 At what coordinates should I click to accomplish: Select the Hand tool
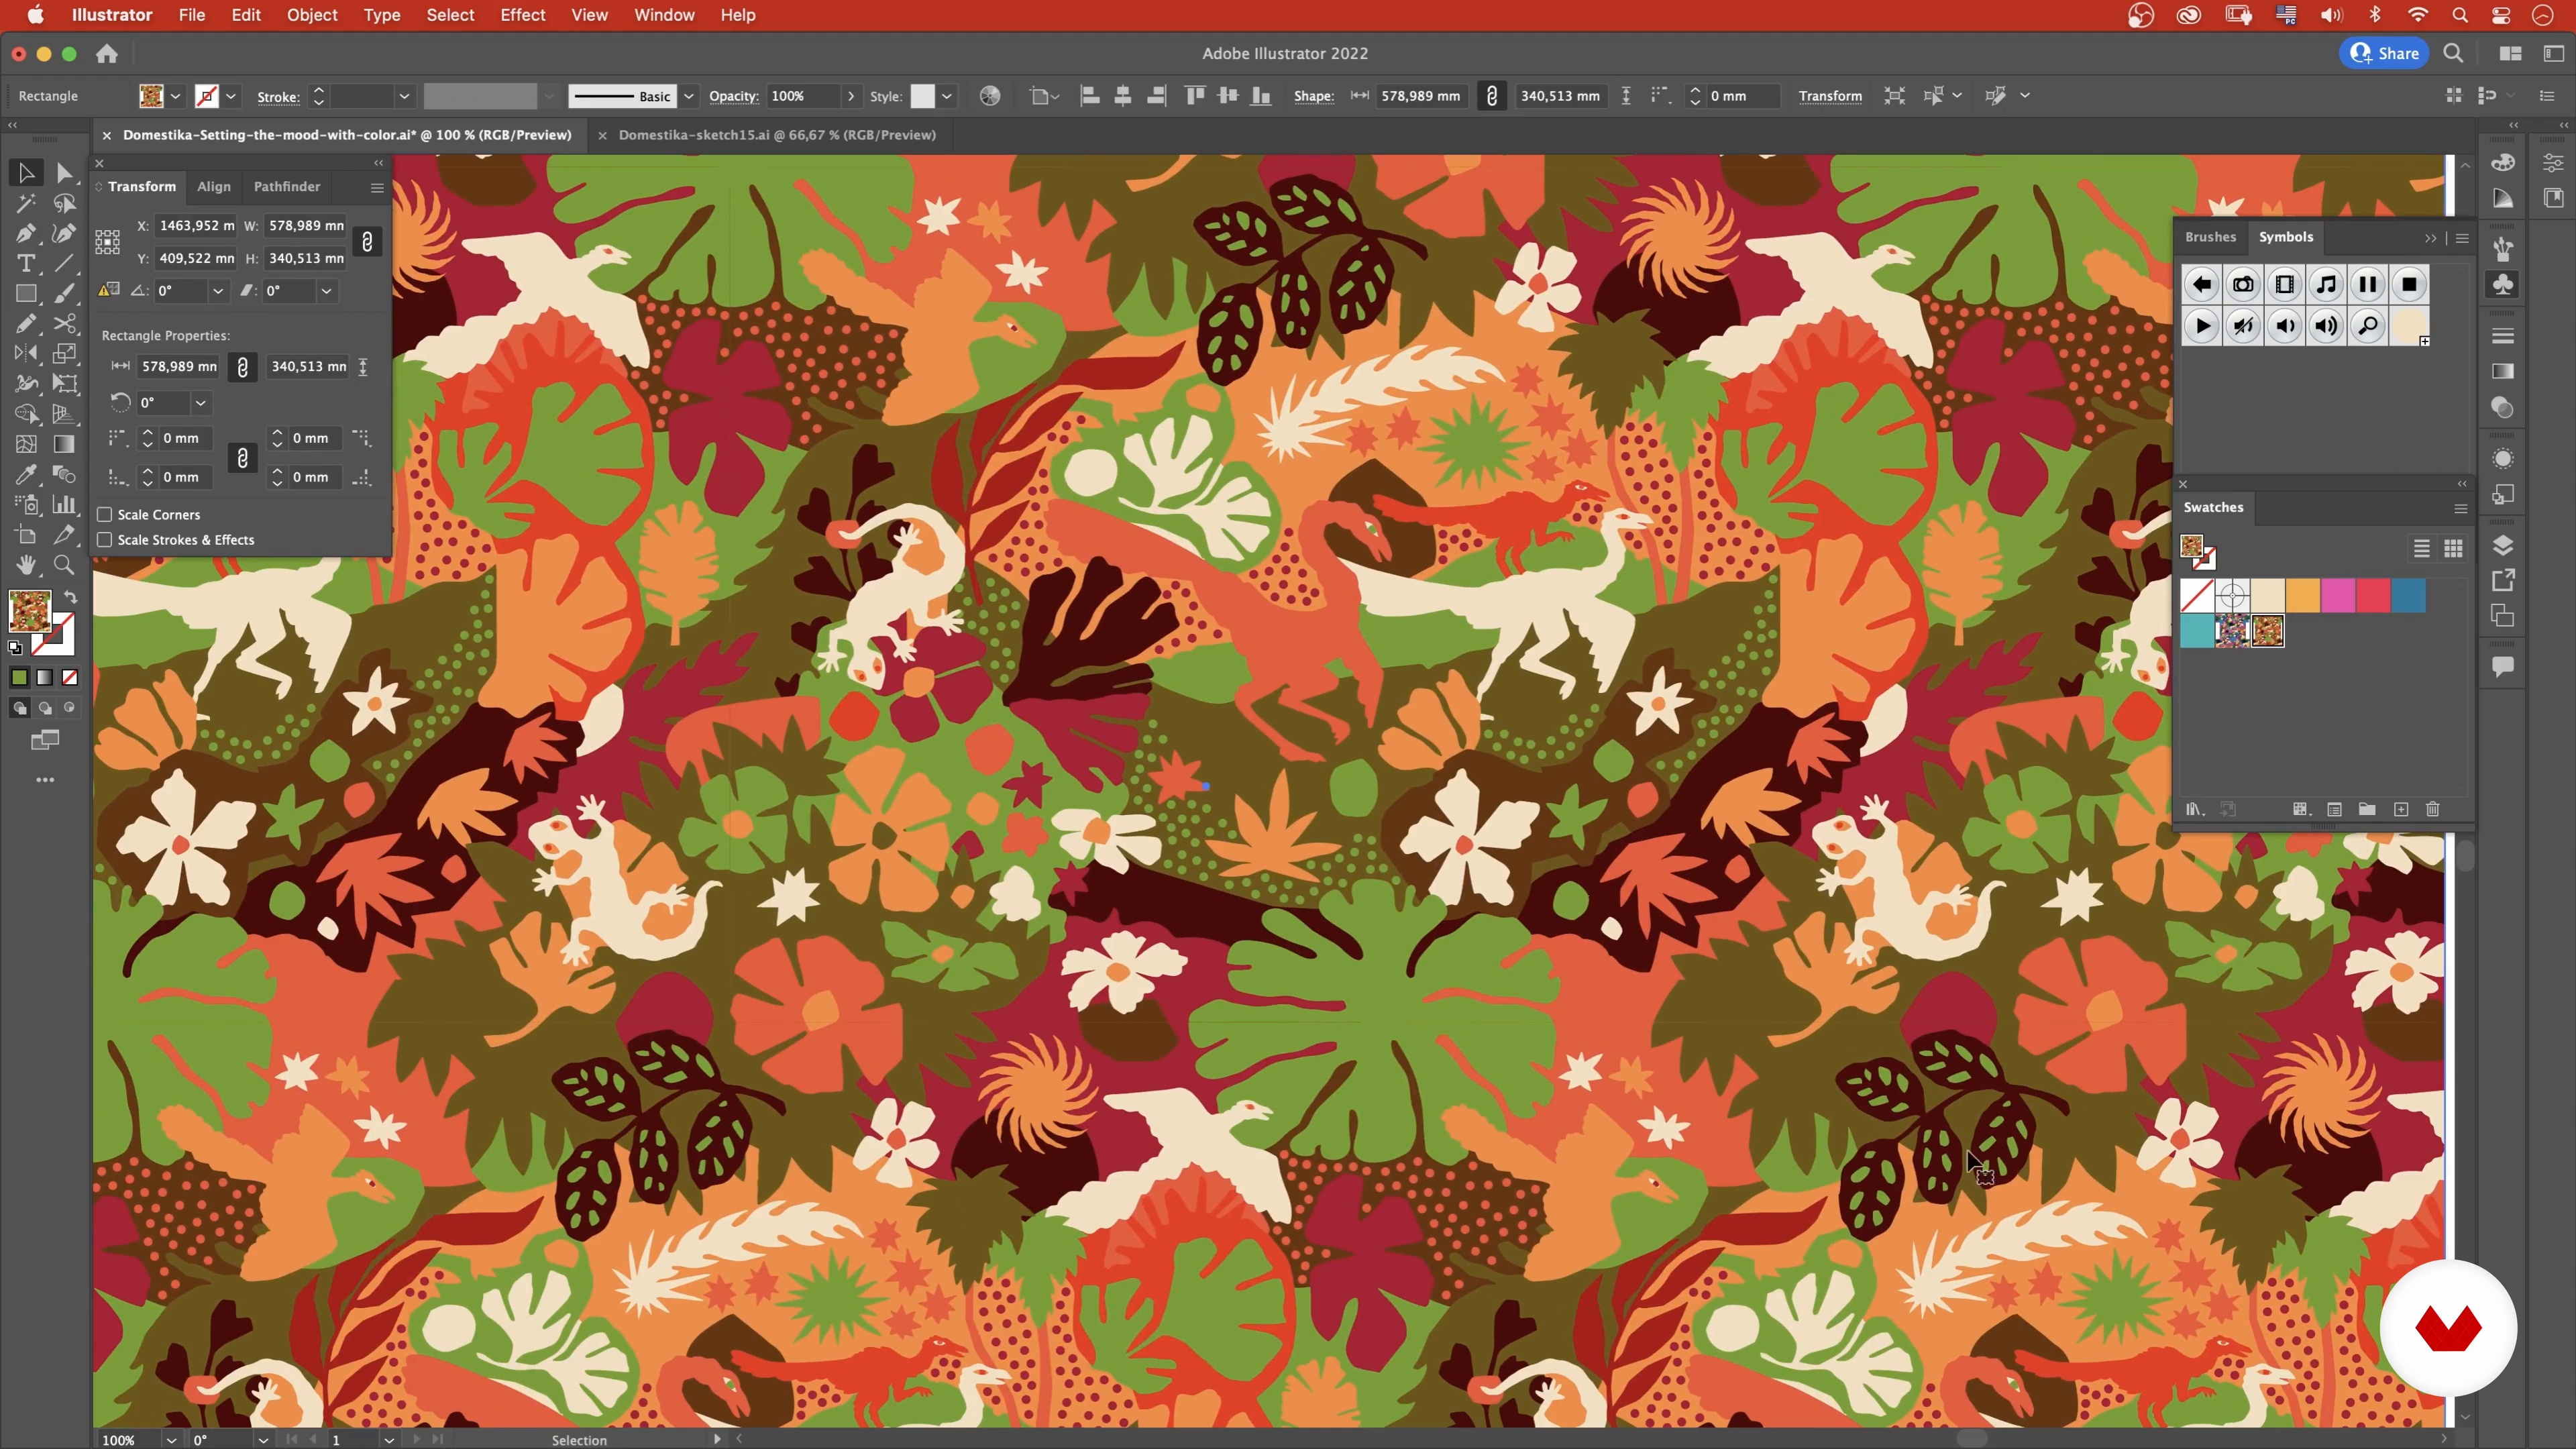tap(26, 565)
